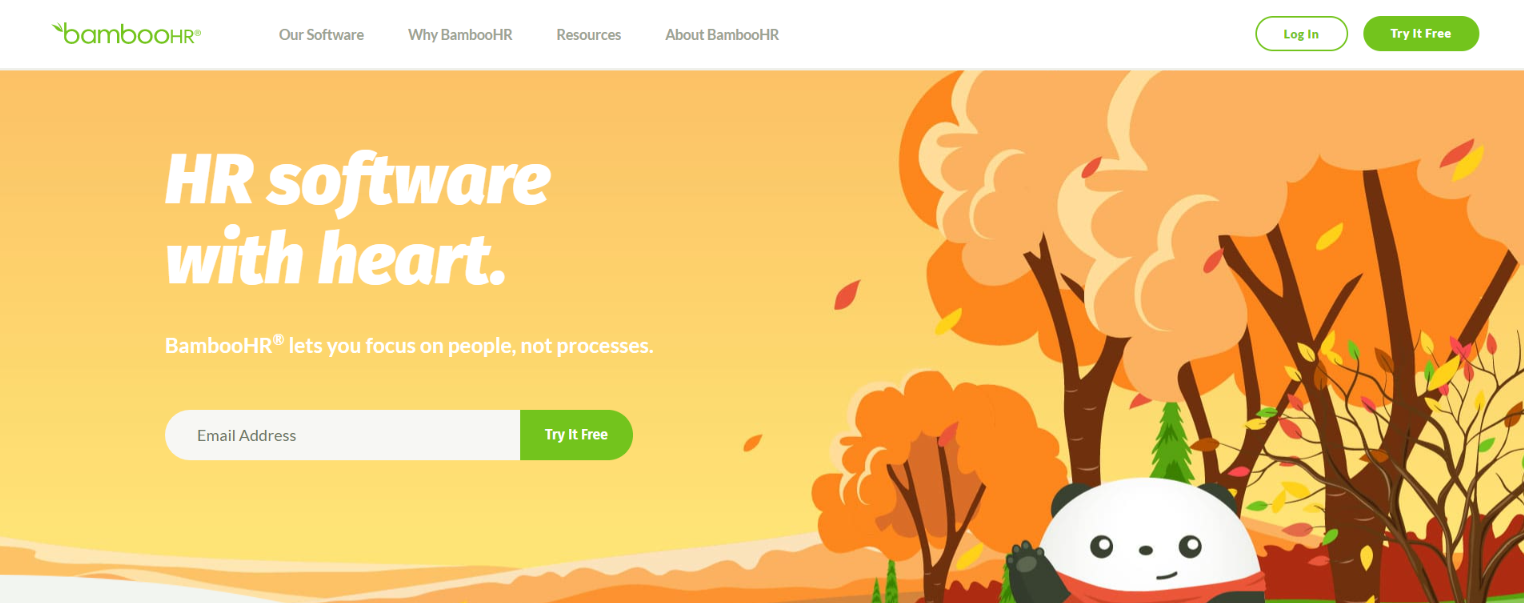Click the registered trademark symbol after BambooHR tagline

[279, 339]
